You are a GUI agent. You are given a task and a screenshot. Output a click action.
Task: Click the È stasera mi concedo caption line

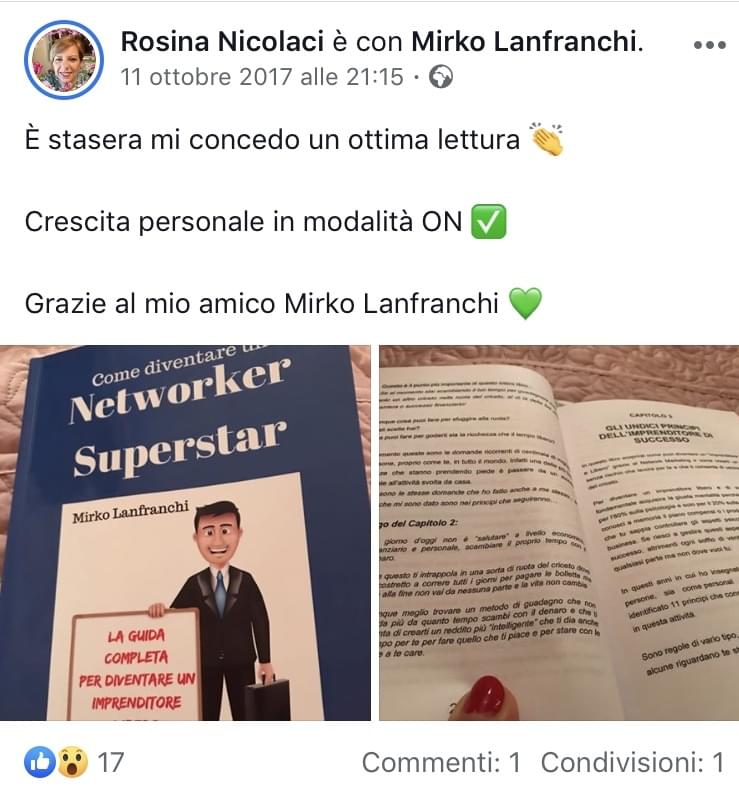(273, 140)
